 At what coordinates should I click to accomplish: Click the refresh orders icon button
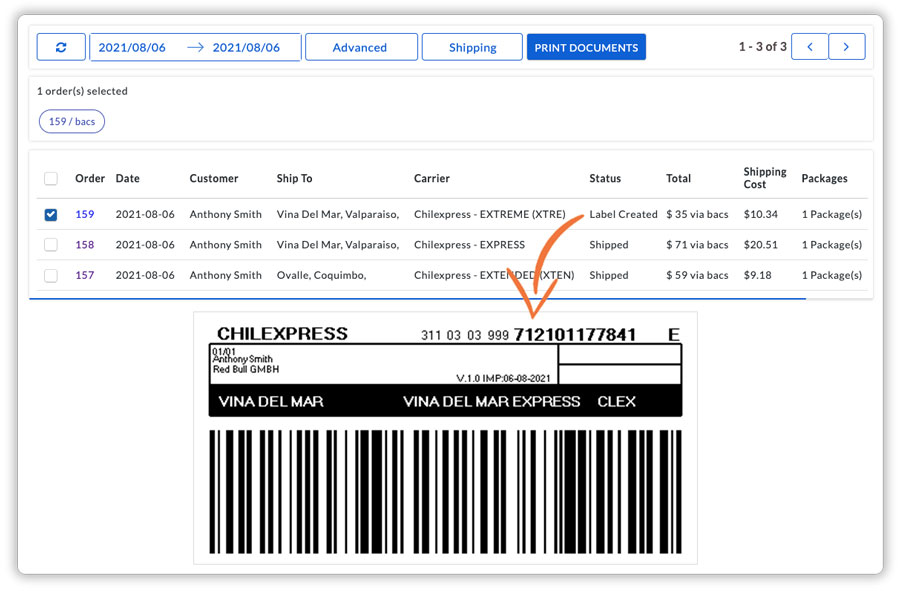(x=61, y=47)
